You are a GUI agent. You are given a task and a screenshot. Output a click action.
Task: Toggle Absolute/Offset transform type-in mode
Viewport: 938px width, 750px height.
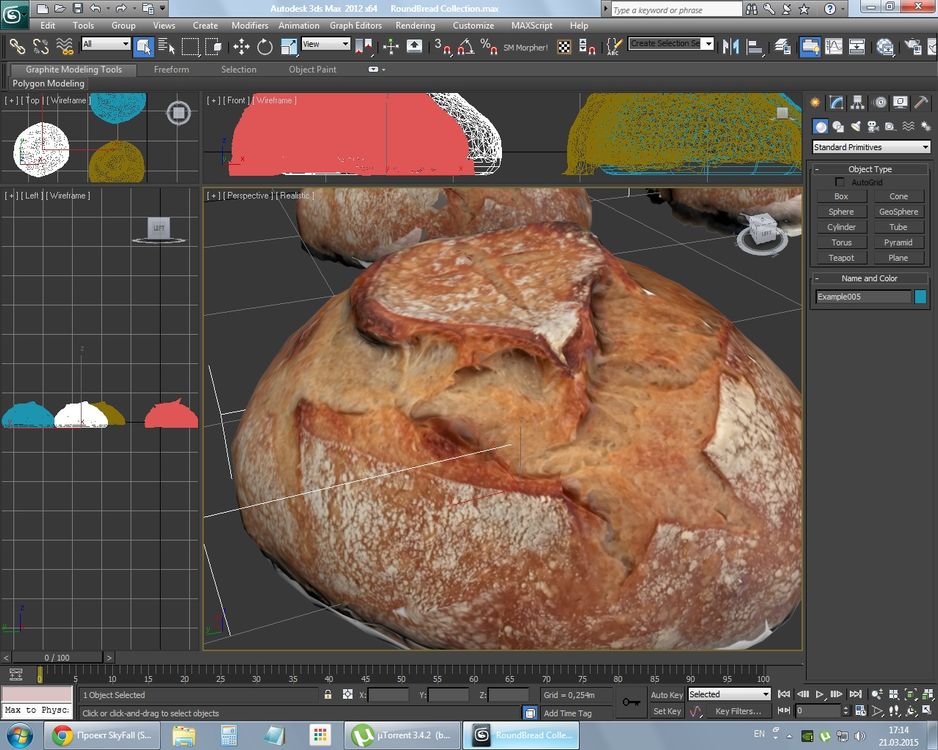pyautogui.click(x=348, y=694)
